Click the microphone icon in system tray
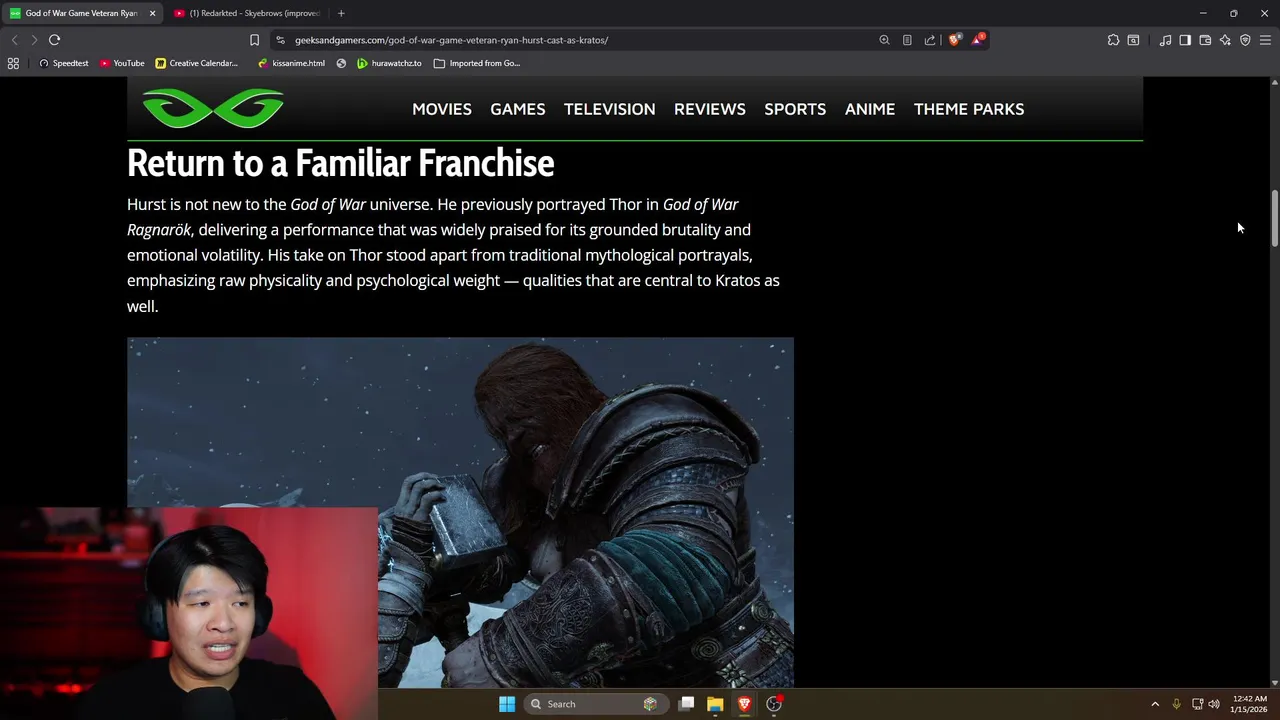The height and width of the screenshot is (720, 1280). point(1176,704)
